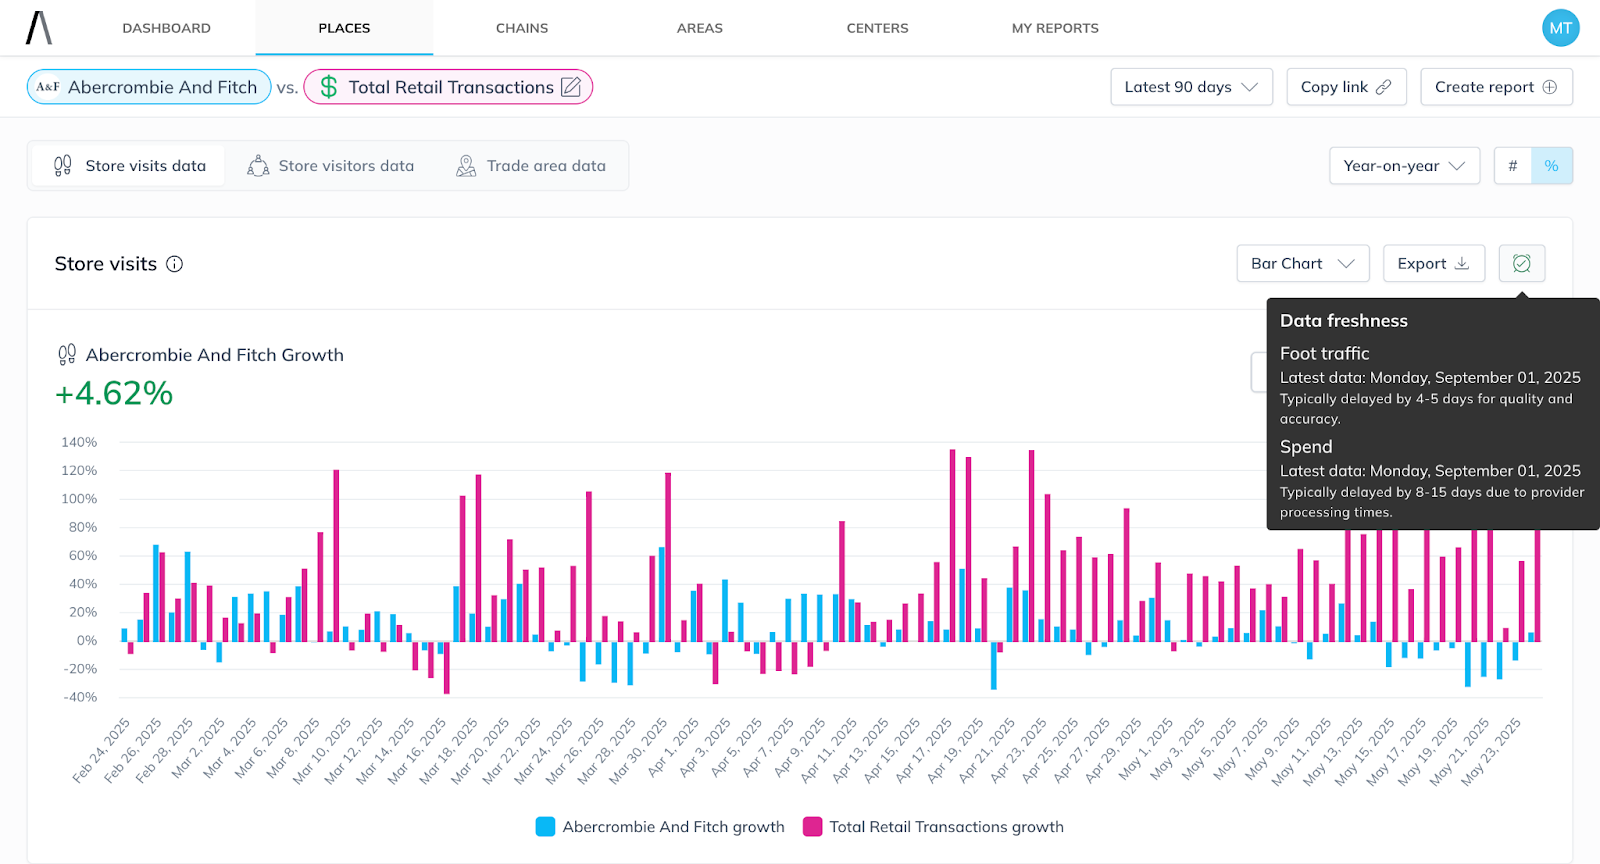
Task: Click the Total Retail Transactions chip
Action: pos(448,87)
